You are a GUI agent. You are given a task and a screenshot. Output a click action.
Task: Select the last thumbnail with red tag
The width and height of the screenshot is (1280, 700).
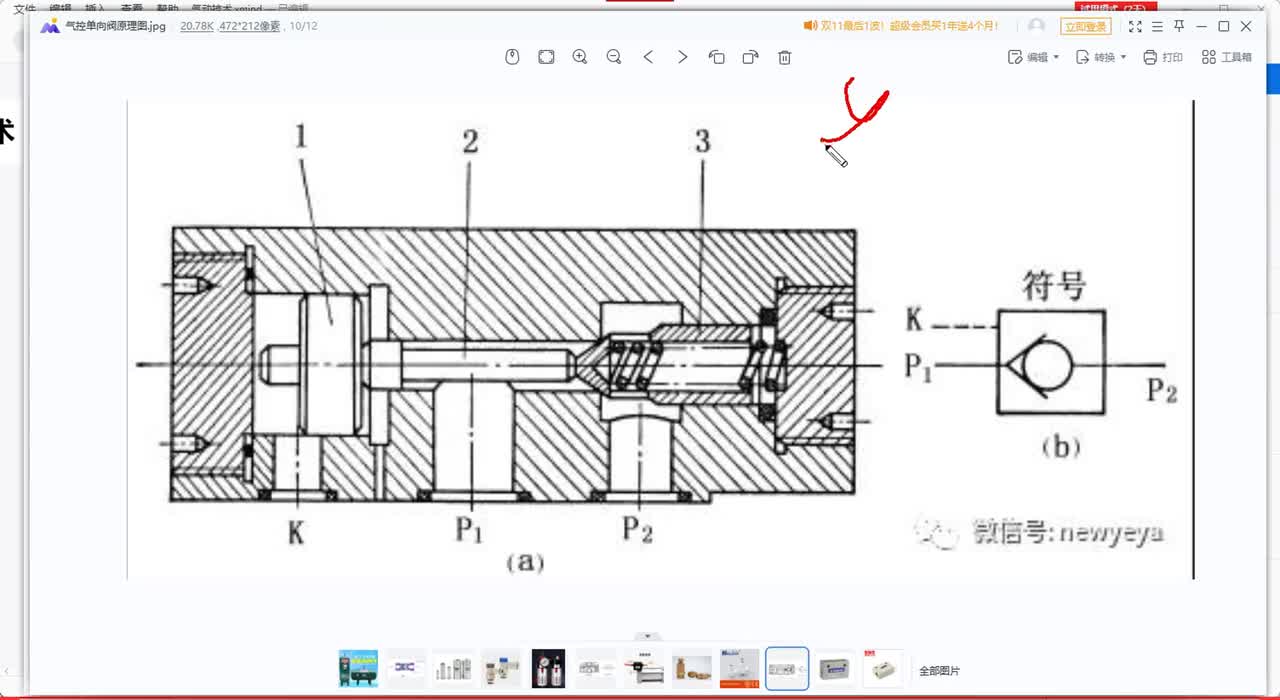(883, 668)
